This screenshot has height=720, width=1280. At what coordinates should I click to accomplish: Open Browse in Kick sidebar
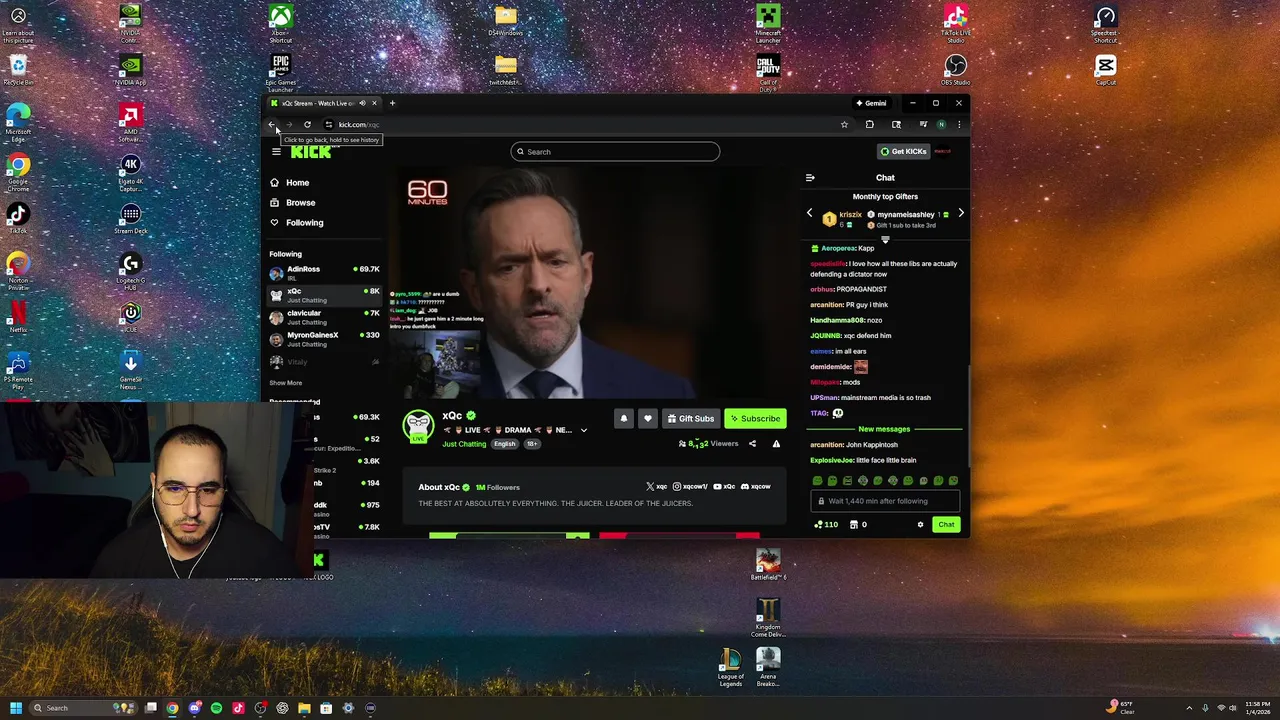coord(300,203)
